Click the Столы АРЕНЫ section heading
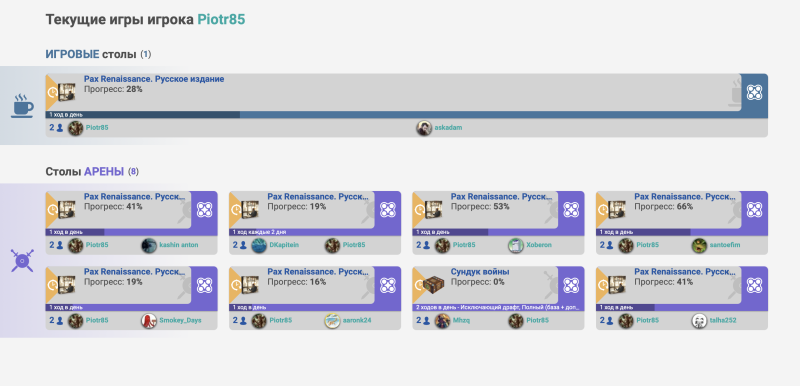 [x=85, y=171]
